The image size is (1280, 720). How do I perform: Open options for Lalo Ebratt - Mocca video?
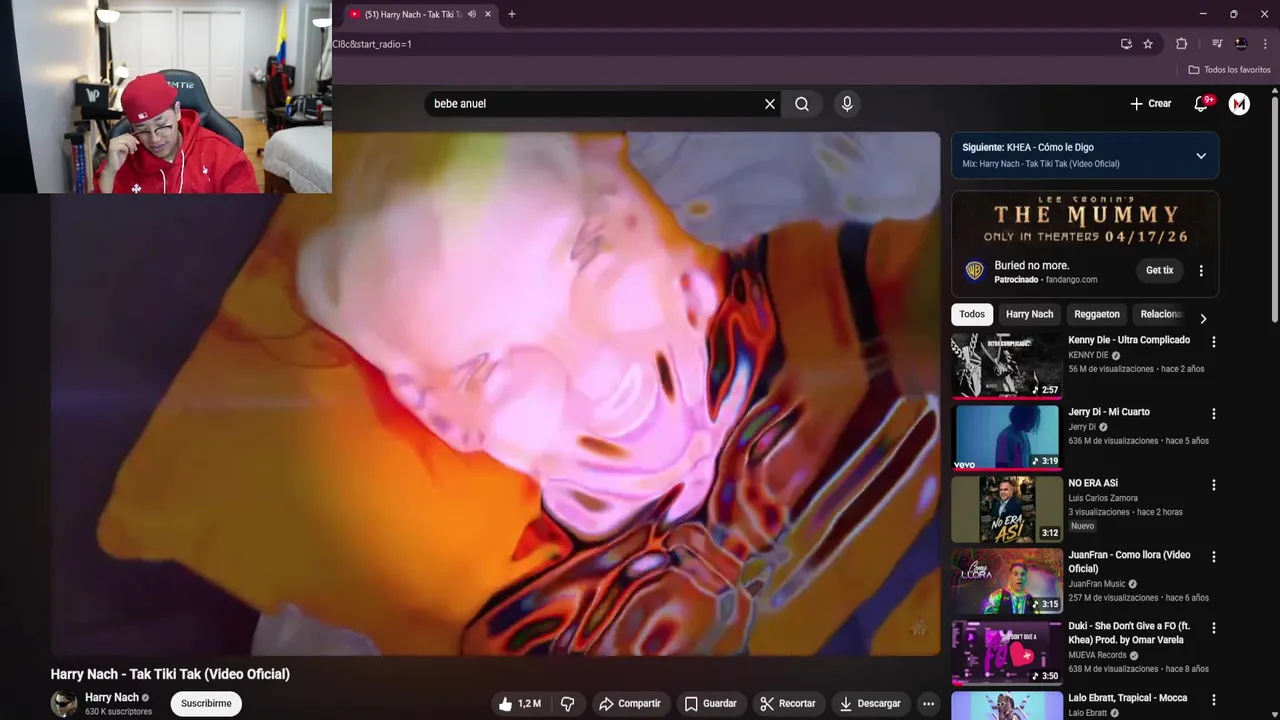point(1214,700)
